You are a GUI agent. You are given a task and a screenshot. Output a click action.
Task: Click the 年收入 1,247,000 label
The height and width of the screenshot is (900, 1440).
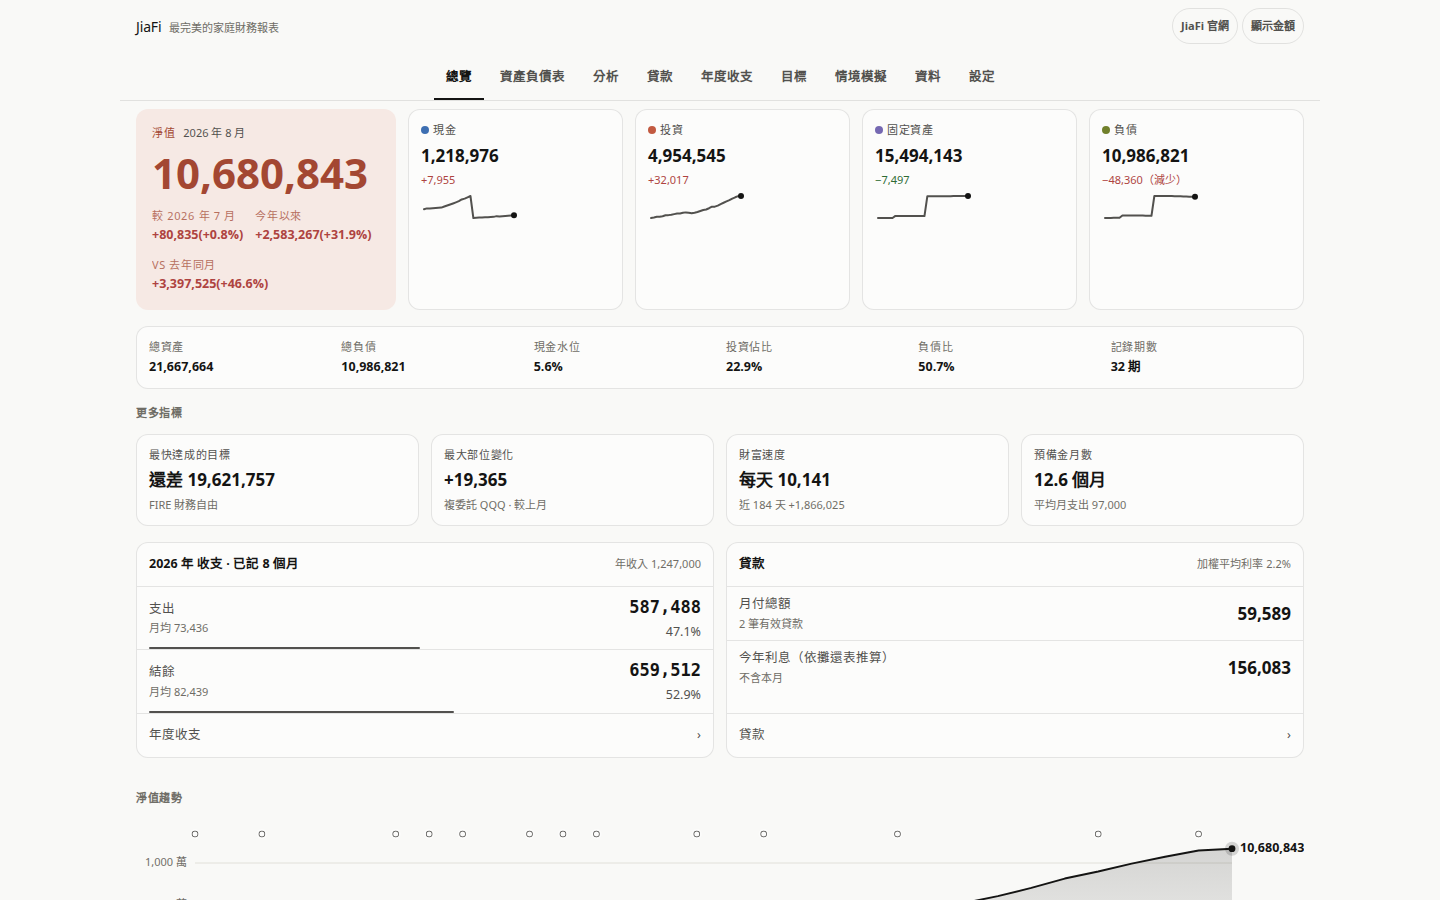pos(658,564)
